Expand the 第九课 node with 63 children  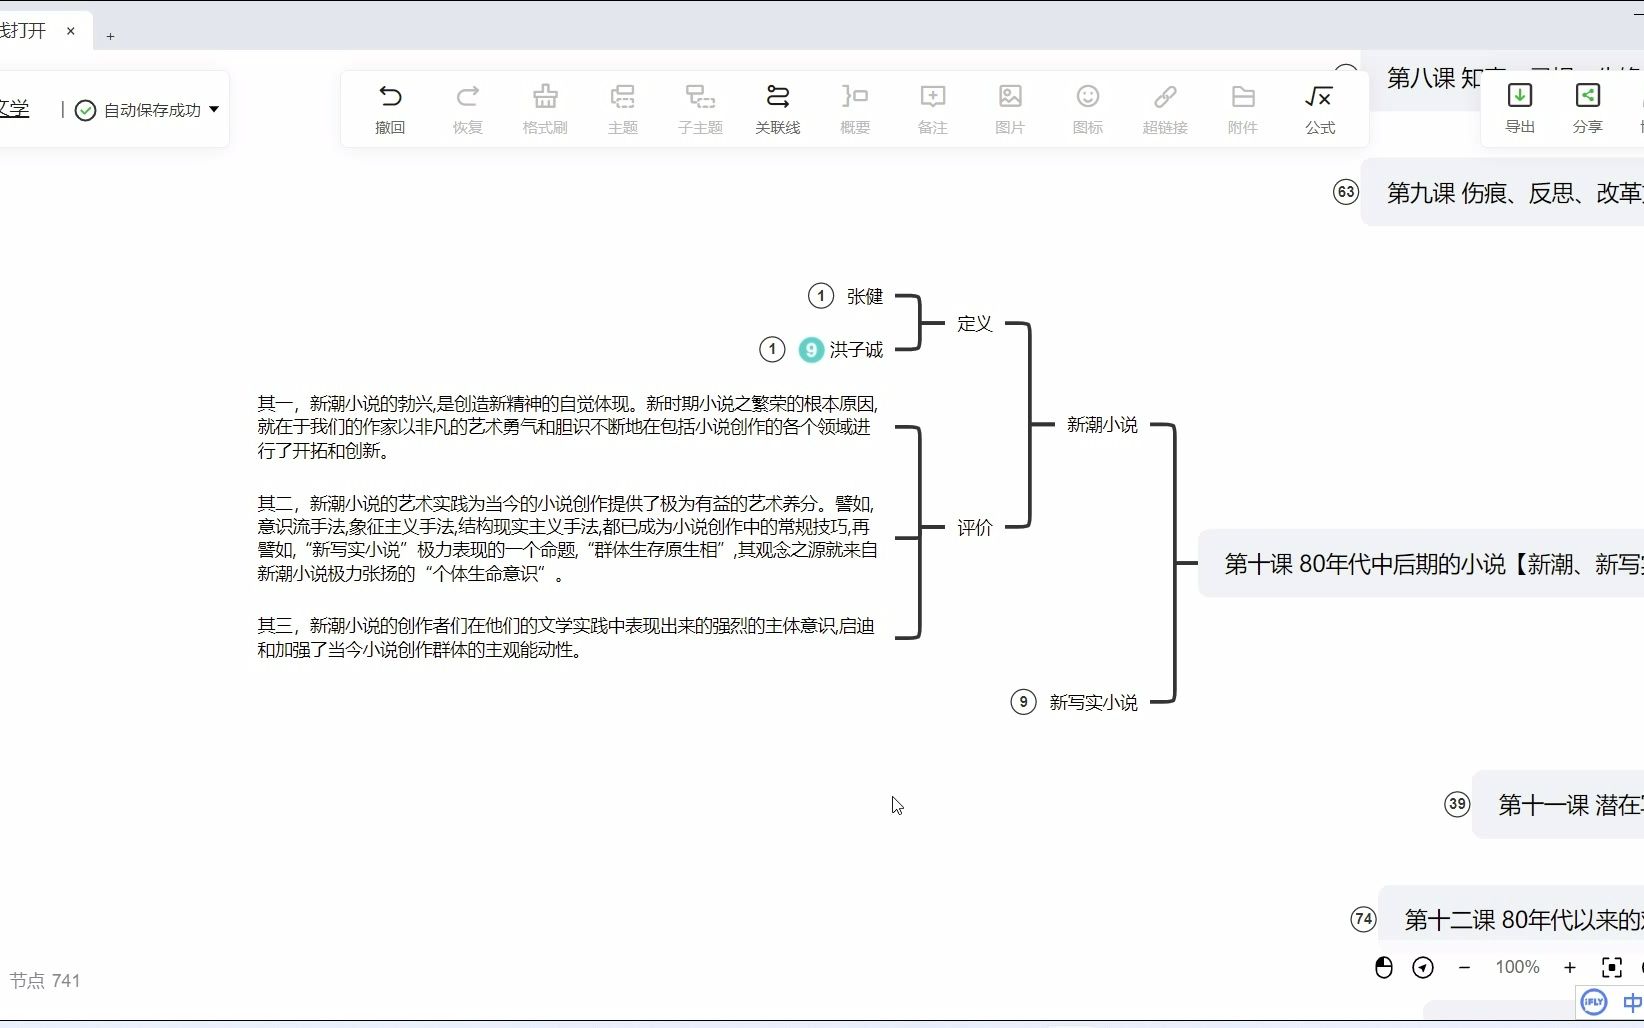click(1346, 192)
